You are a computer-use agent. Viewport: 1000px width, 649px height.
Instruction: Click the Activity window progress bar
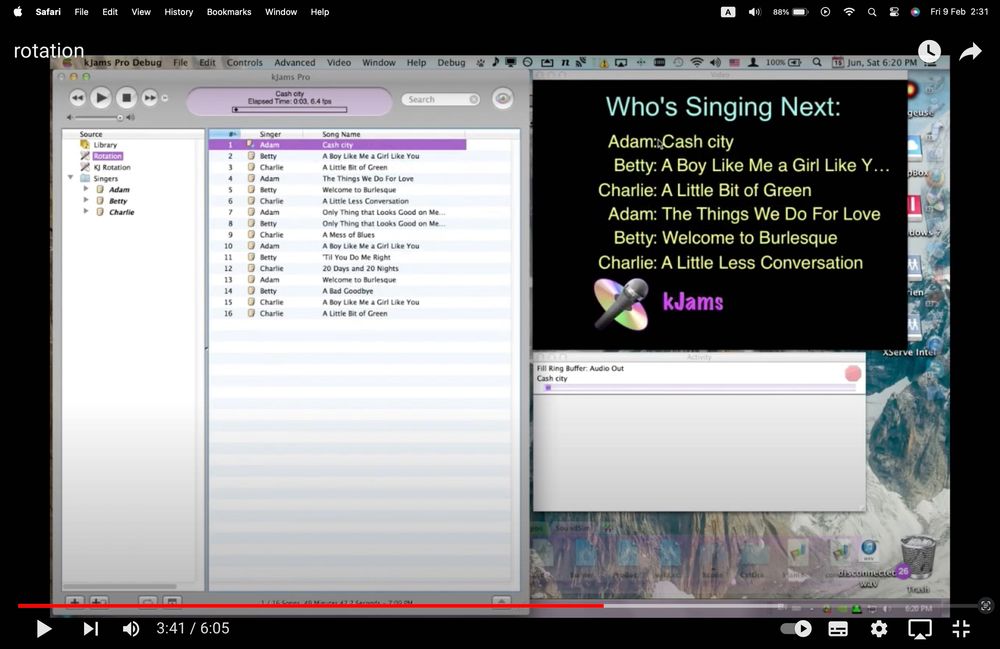tap(698, 388)
